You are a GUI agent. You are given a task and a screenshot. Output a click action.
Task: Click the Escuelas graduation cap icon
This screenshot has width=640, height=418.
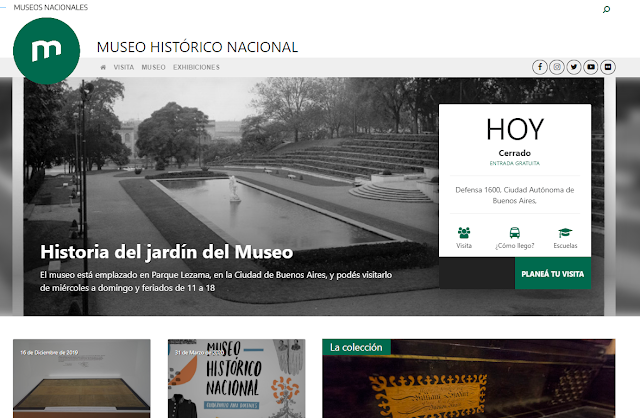pyautogui.click(x=565, y=233)
